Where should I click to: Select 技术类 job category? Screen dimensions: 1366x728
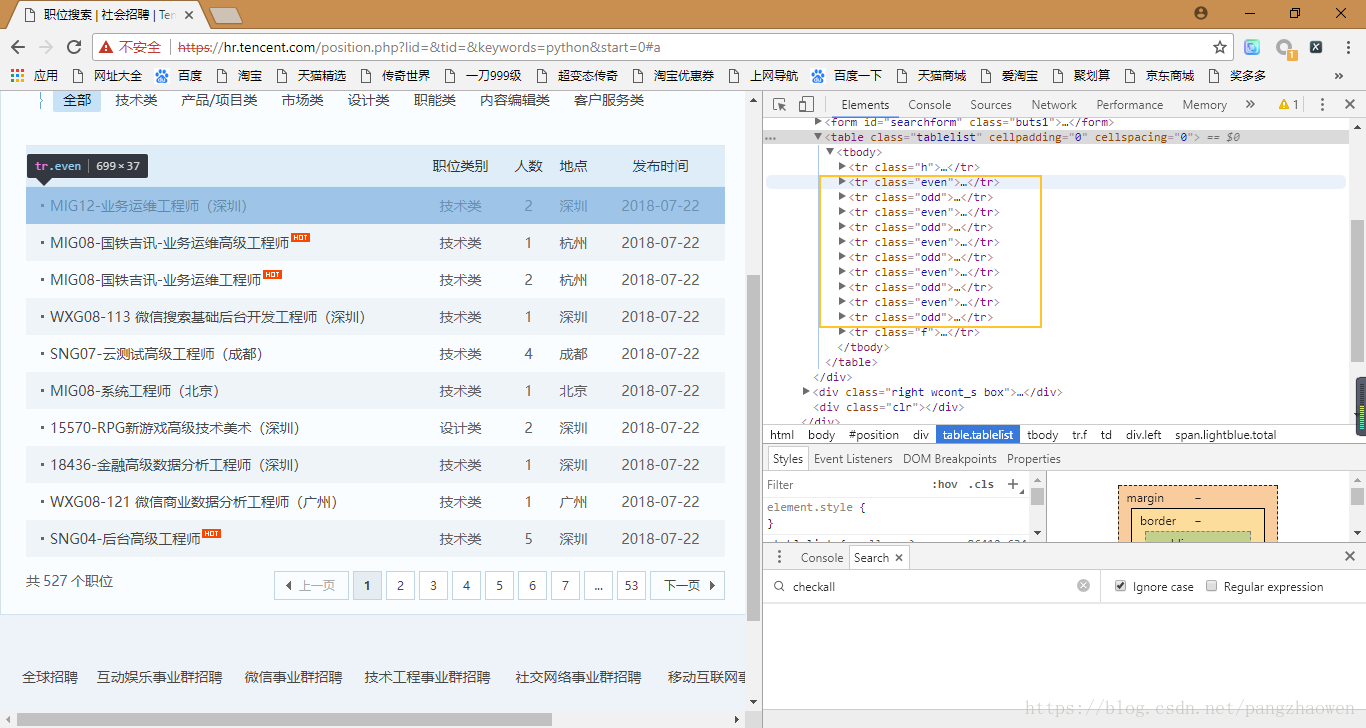(x=136, y=100)
